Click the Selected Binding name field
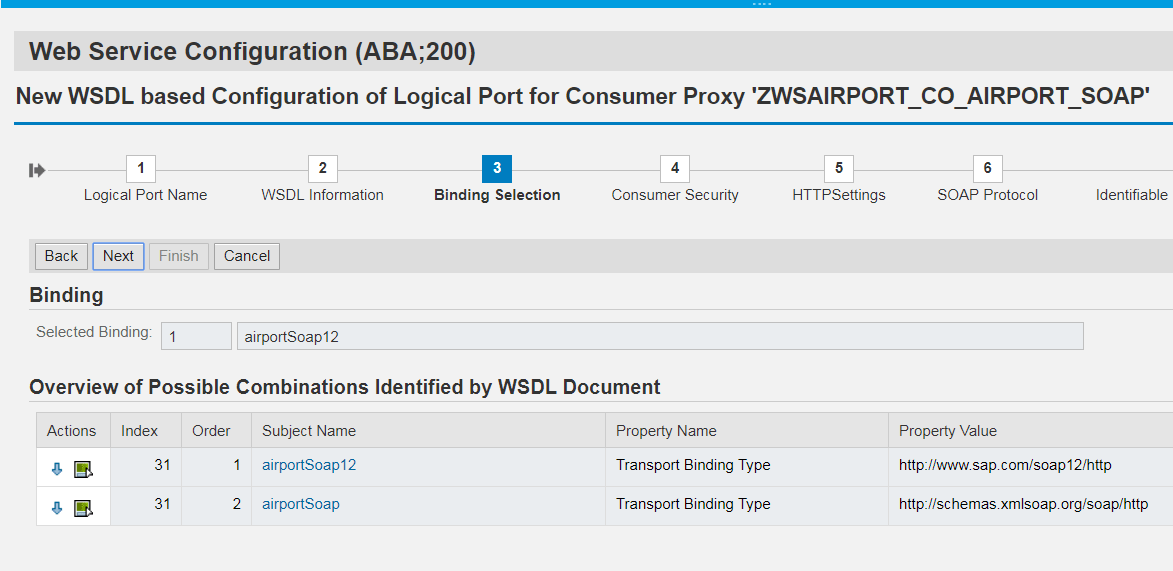This screenshot has width=1173, height=571. (x=659, y=337)
